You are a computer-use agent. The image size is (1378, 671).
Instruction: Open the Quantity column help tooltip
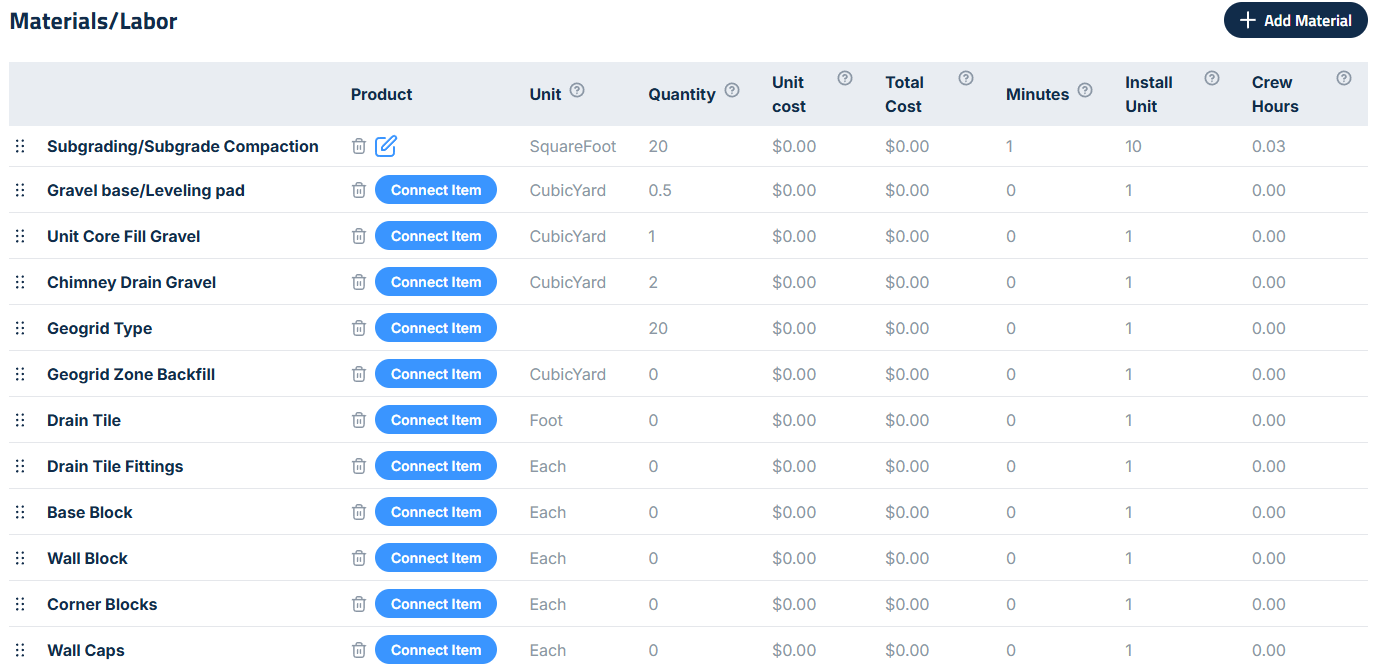coord(732,91)
